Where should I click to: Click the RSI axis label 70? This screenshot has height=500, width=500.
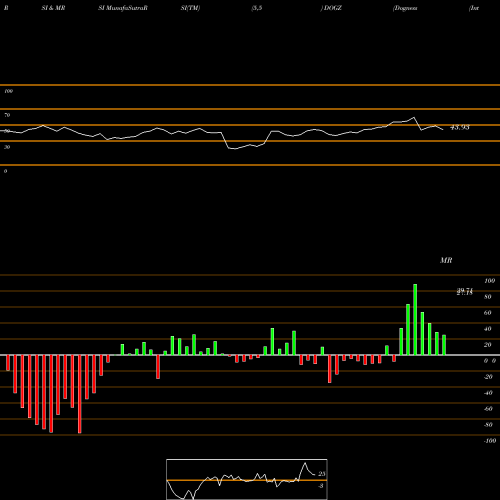pos(7,115)
